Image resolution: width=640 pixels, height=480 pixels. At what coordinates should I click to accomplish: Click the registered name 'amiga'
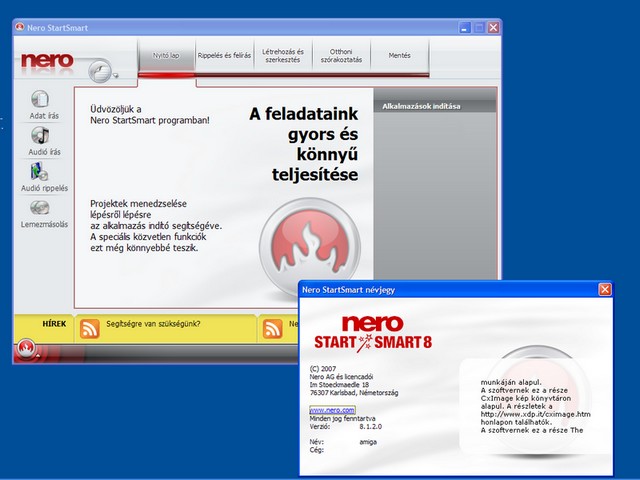(x=368, y=442)
